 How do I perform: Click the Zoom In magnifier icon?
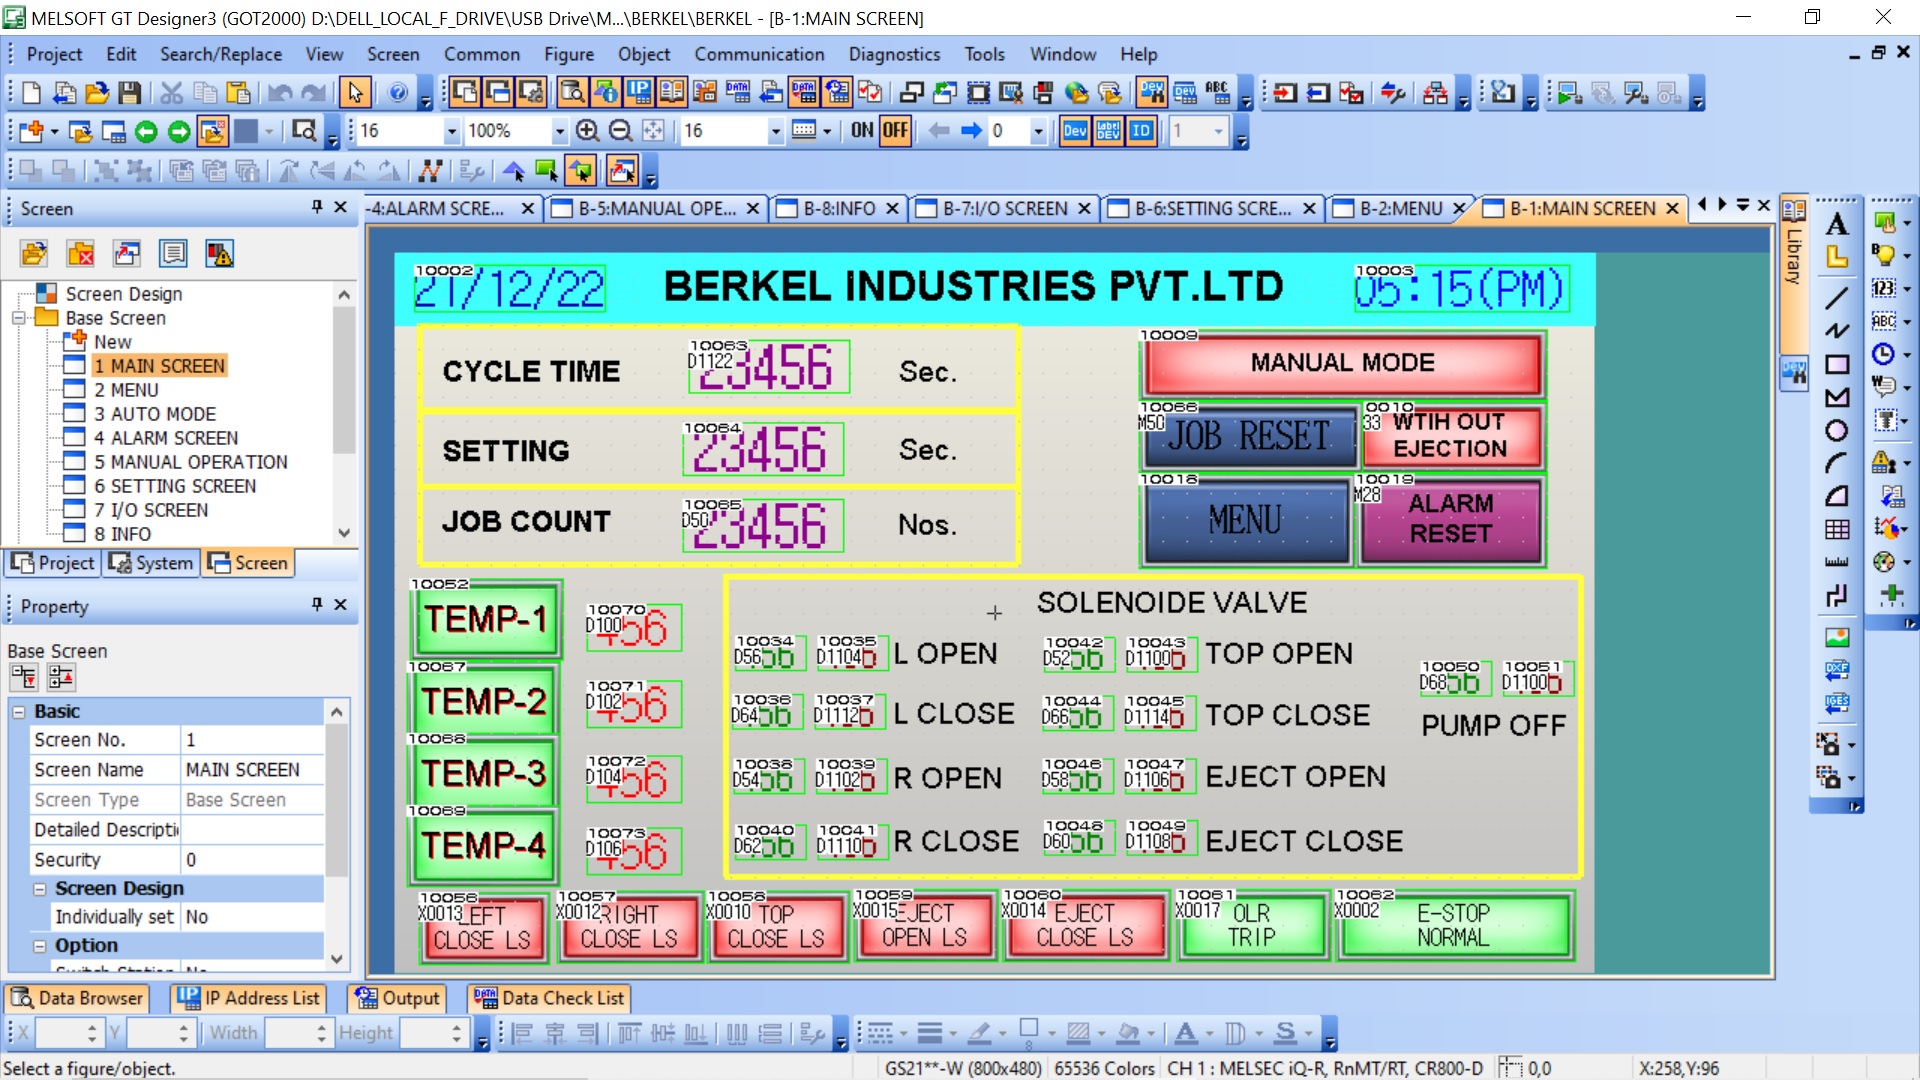coord(588,131)
